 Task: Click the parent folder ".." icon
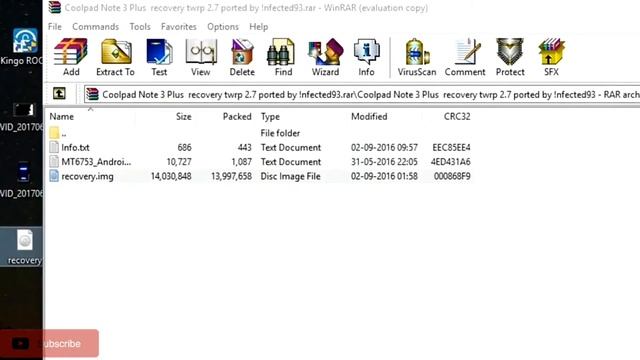coord(54,133)
